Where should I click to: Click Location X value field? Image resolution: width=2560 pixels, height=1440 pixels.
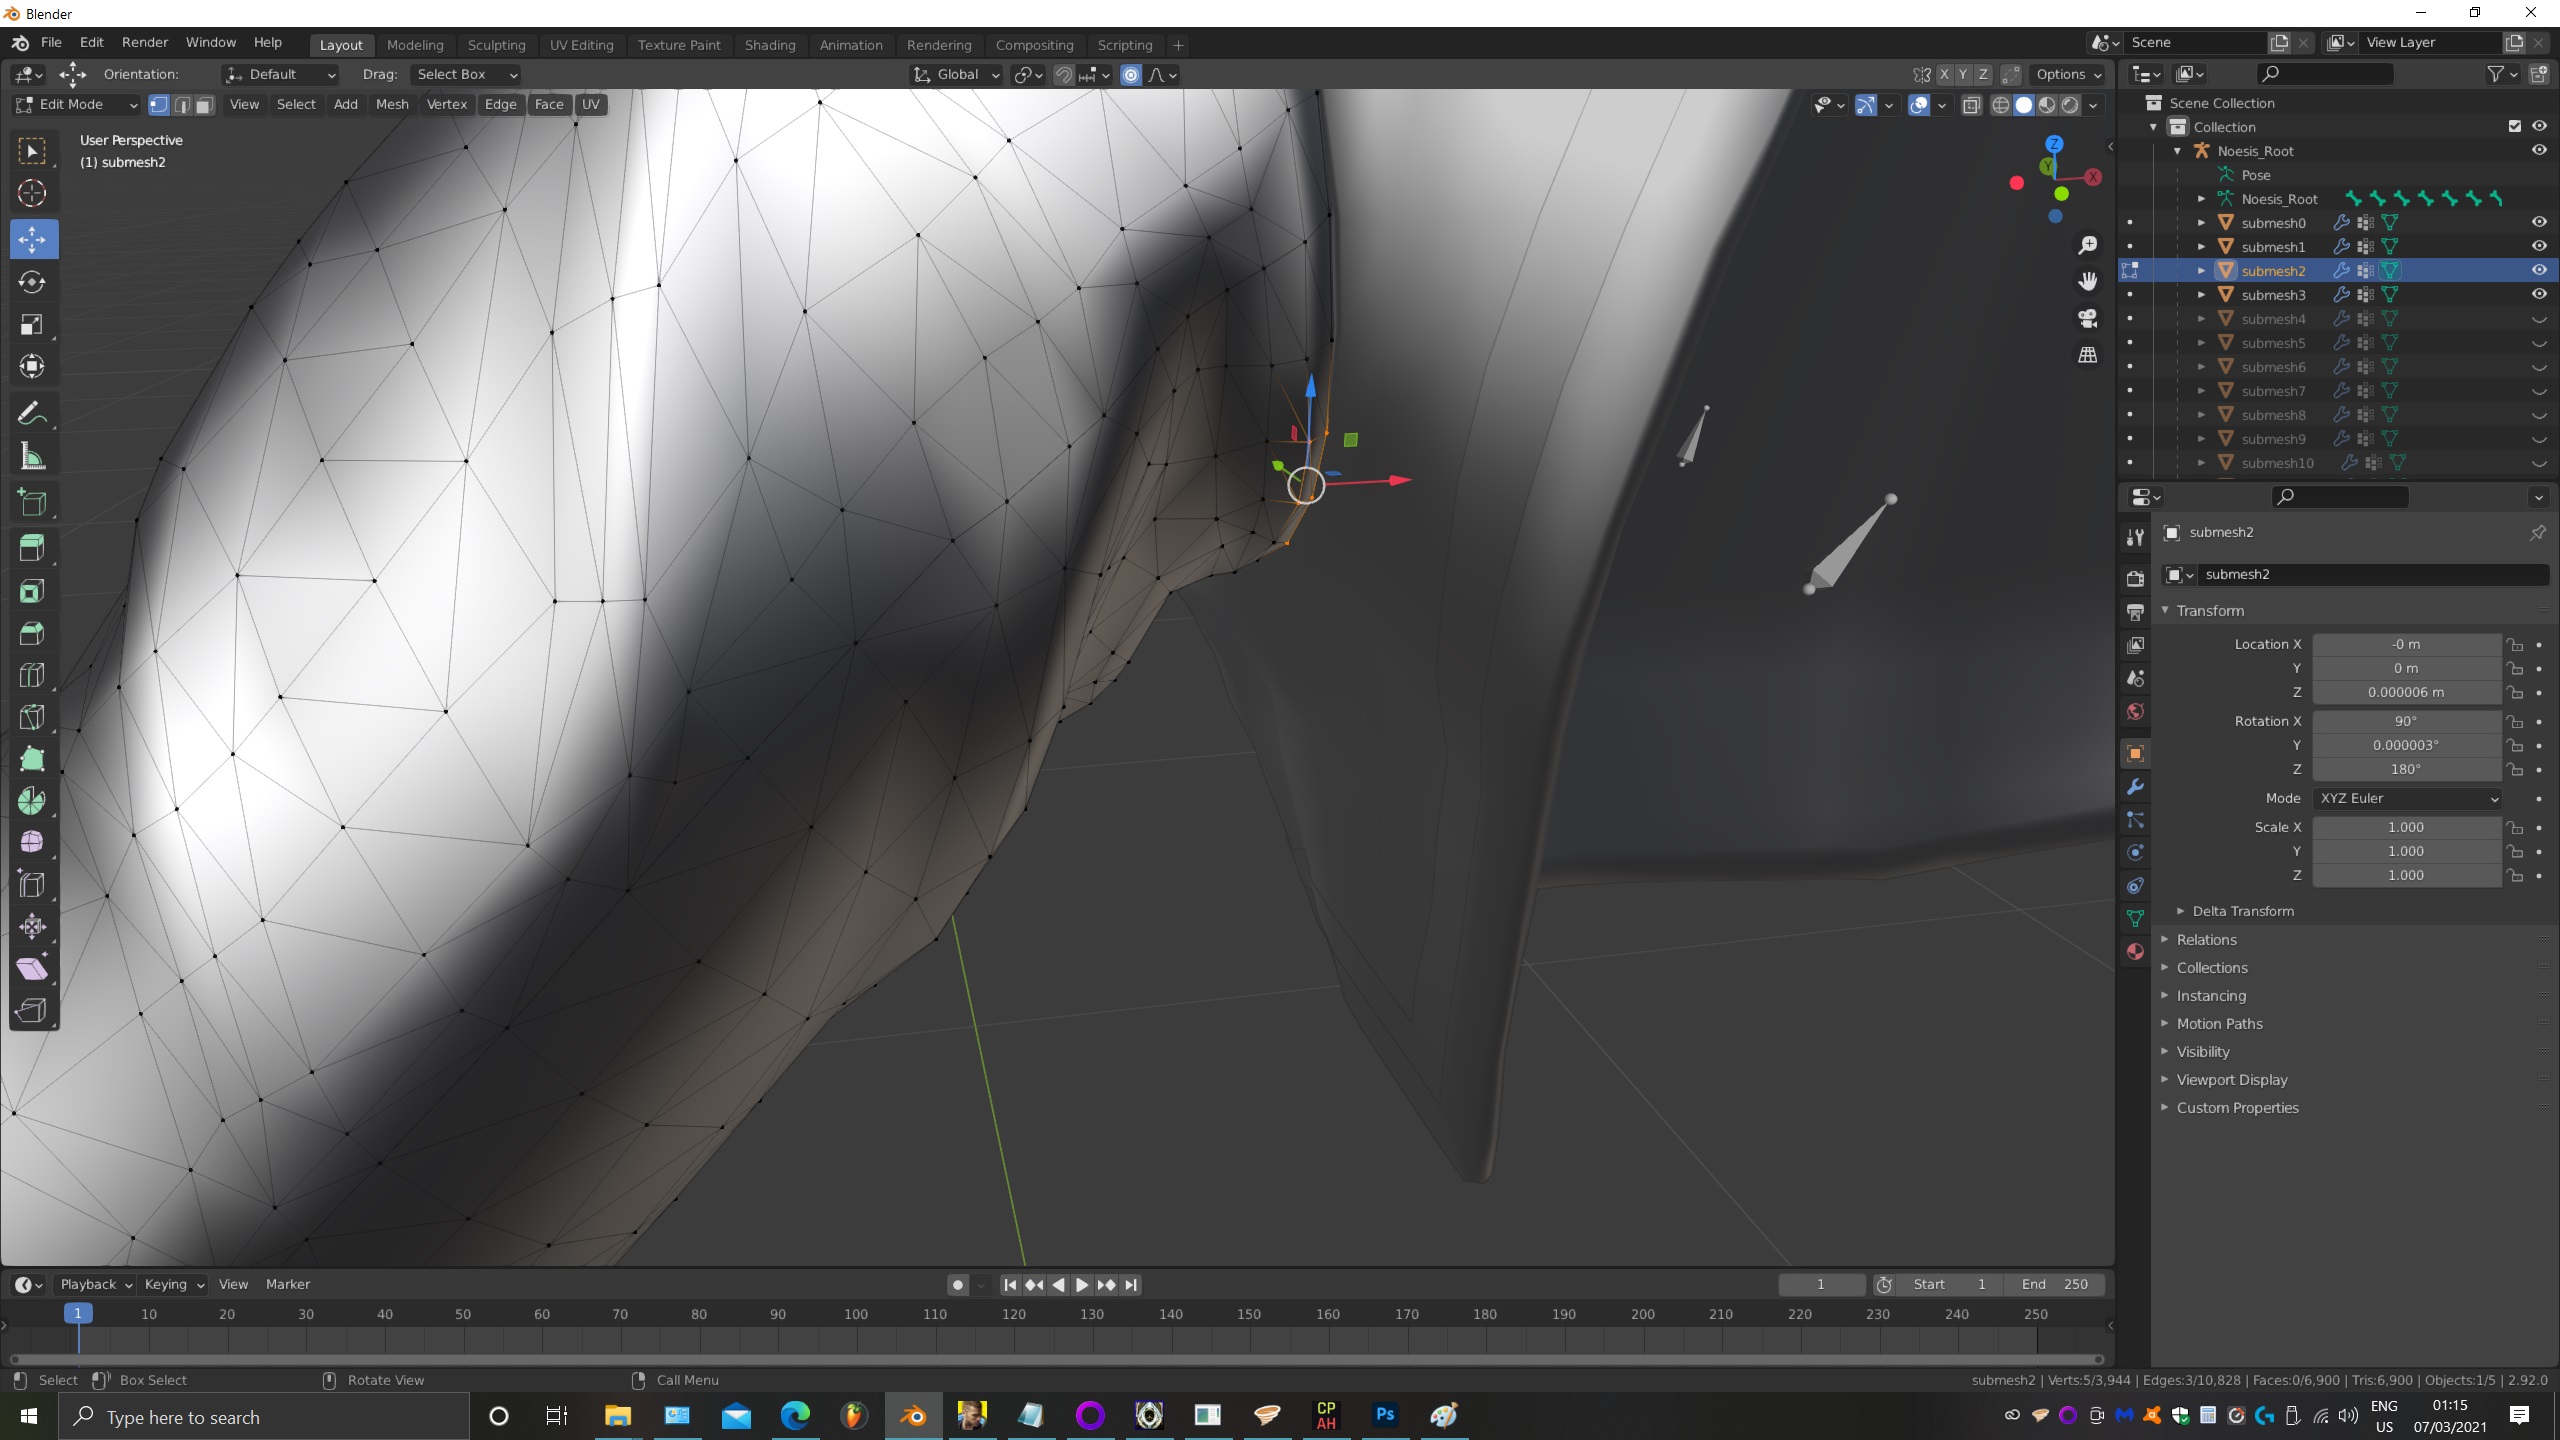[2406, 644]
